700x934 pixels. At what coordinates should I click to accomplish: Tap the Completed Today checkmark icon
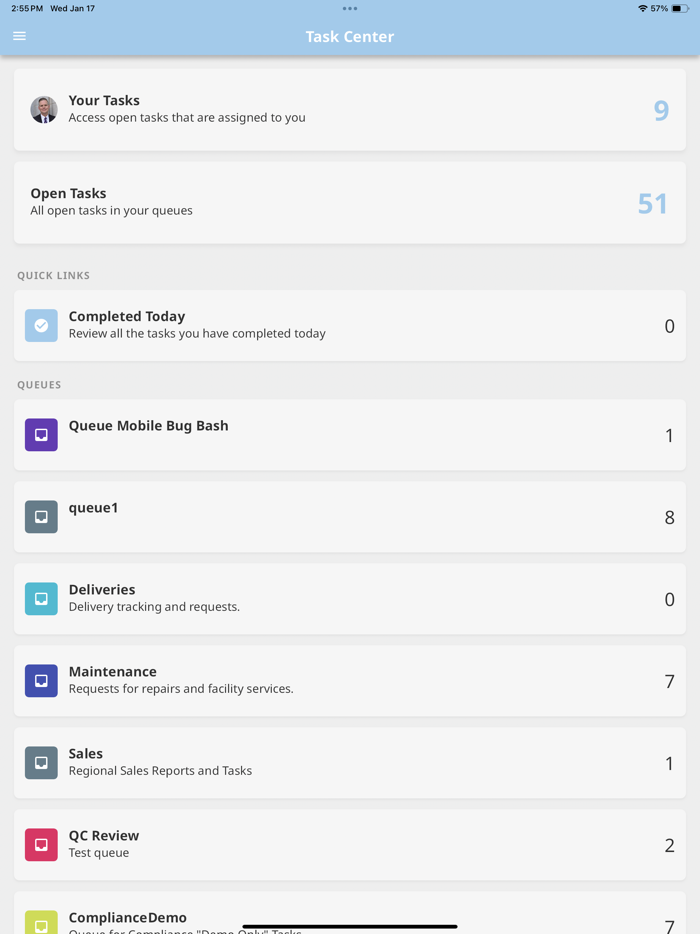(x=40, y=326)
